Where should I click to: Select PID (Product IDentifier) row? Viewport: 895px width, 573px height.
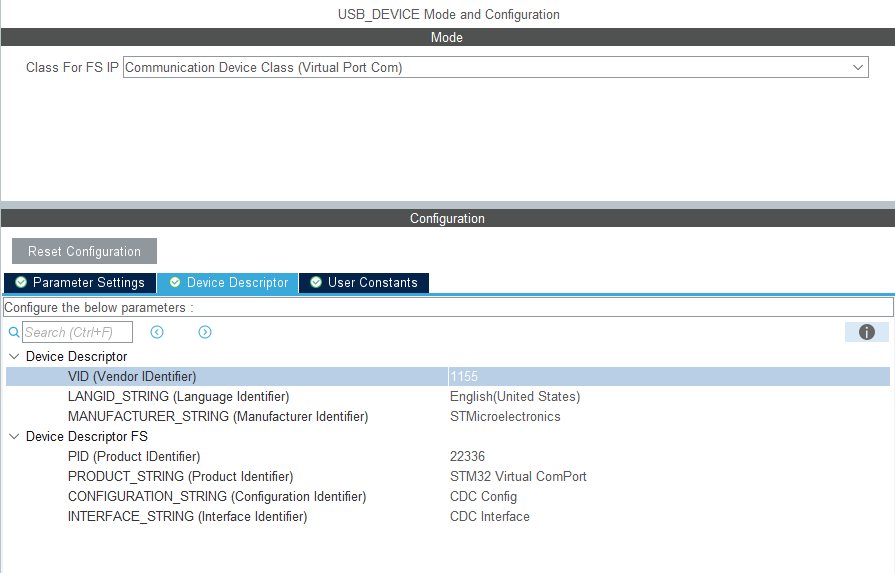coord(448,457)
